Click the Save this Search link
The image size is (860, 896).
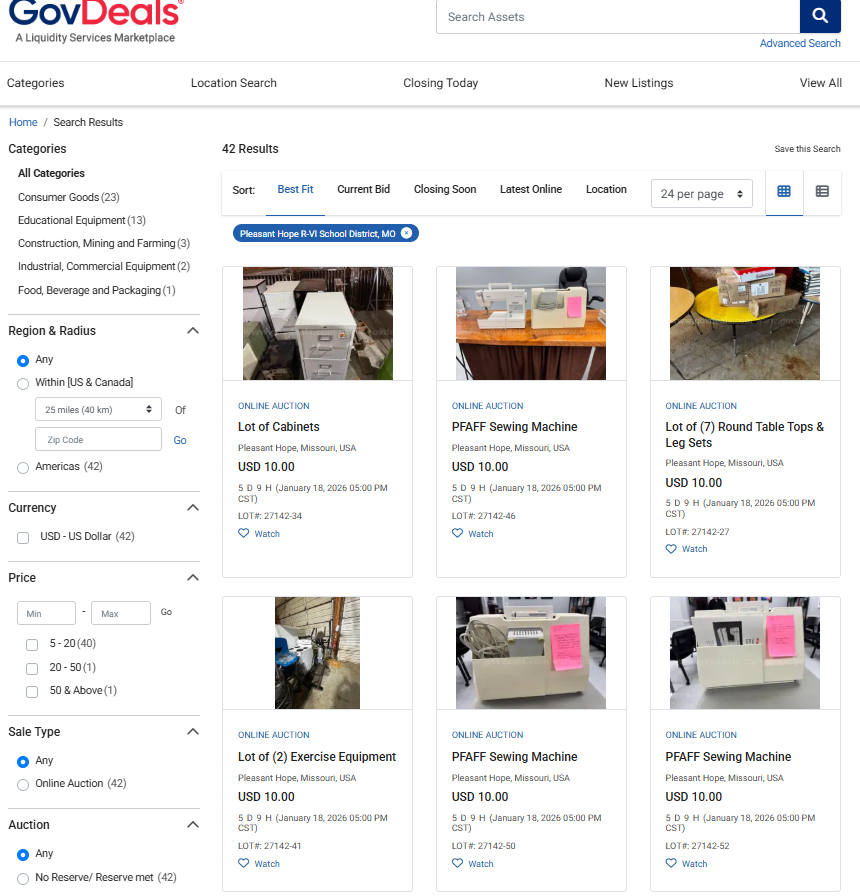tap(807, 148)
